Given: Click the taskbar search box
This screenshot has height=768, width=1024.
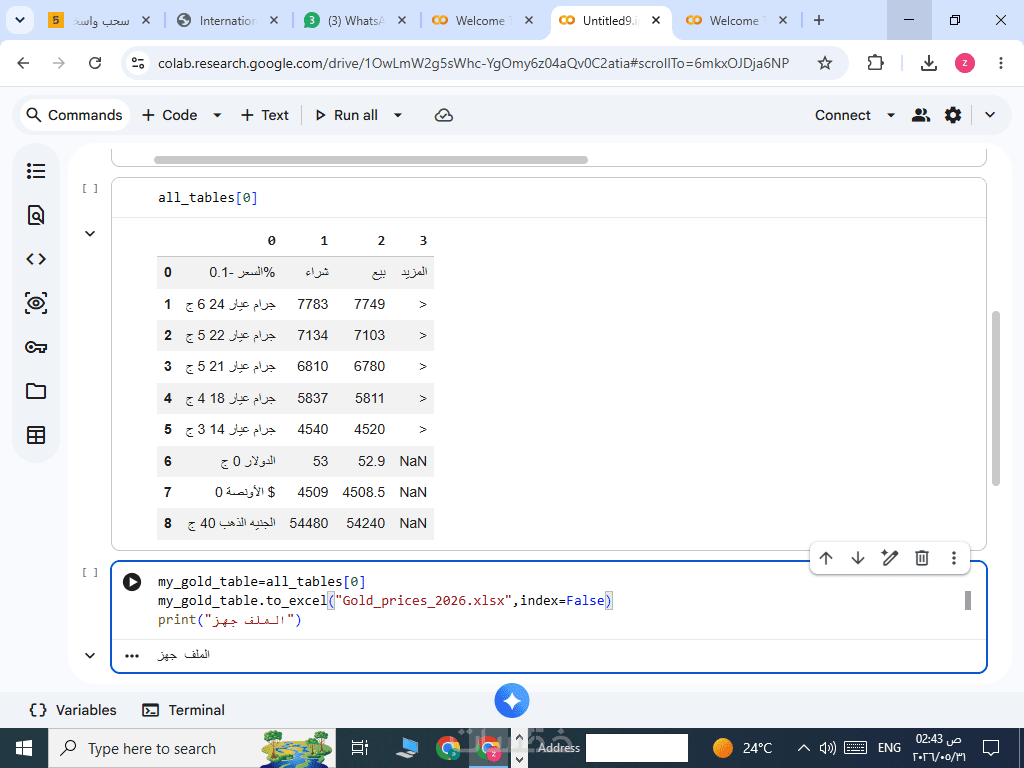Looking at the screenshot, I should coord(192,748).
